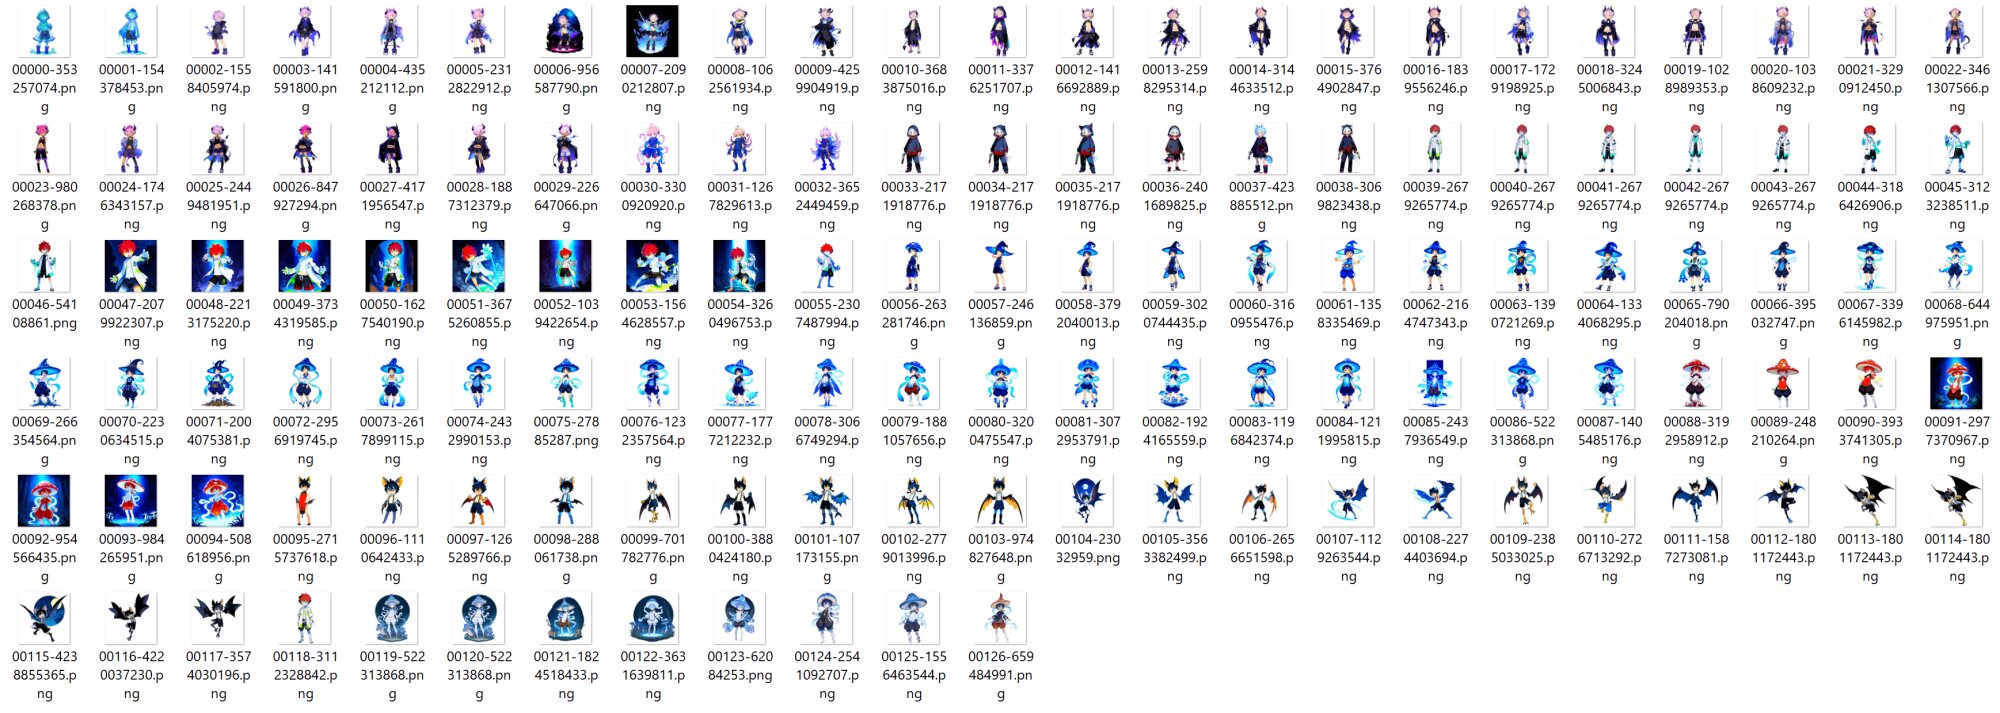Image resolution: width=2000 pixels, height=713 pixels.
Task: Select thumbnail of 00068-644975951.png
Action: pos(1957,266)
